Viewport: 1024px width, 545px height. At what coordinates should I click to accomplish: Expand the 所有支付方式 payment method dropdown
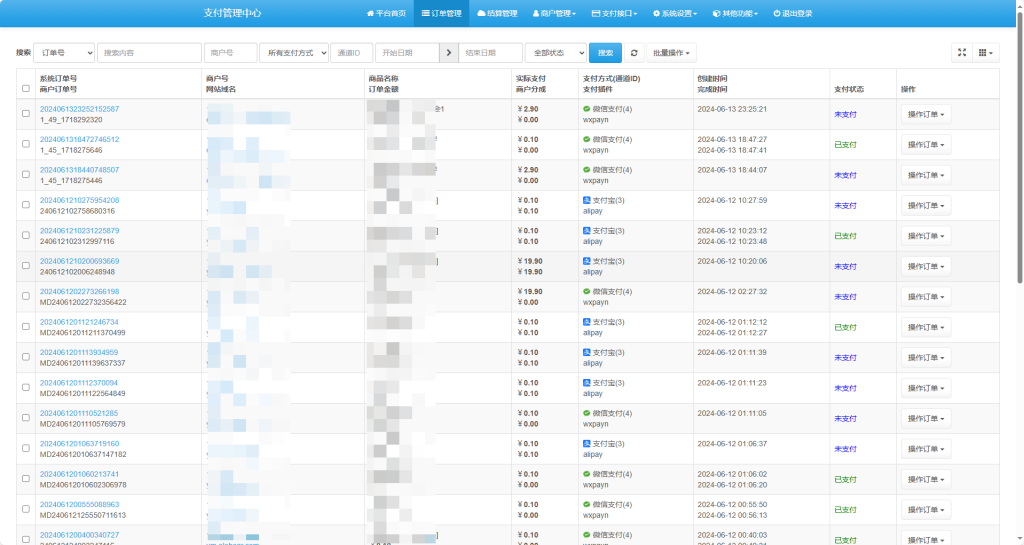pyautogui.click(x=294, y=53)
